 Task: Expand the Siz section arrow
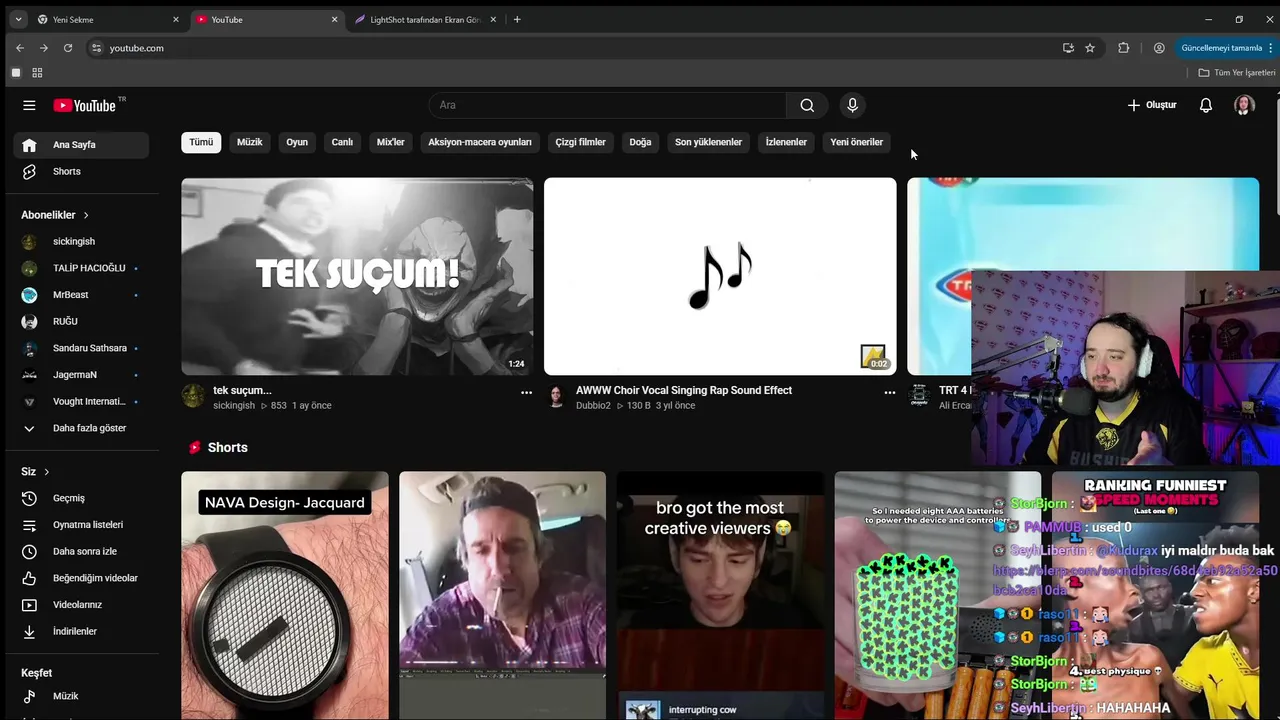(x=46, y=472)
